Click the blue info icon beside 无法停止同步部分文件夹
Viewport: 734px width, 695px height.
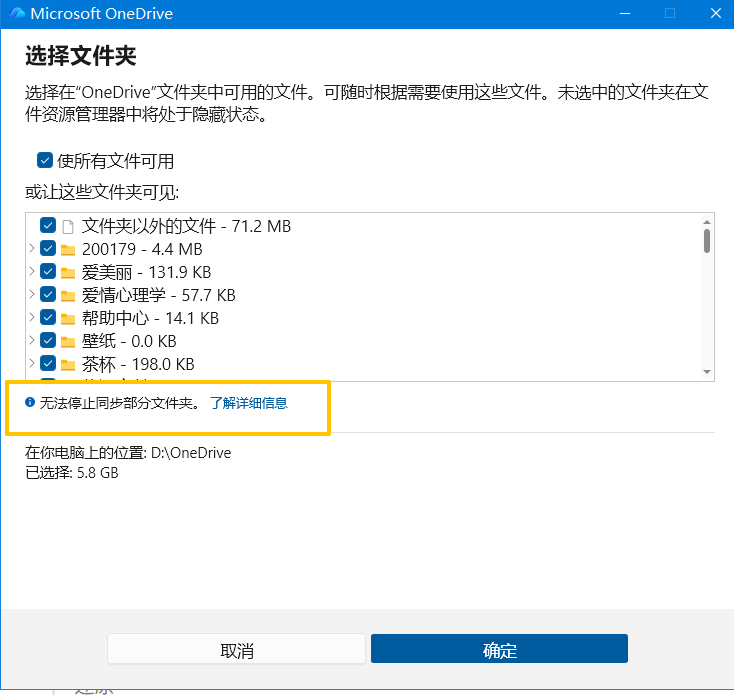pos(30,402)
